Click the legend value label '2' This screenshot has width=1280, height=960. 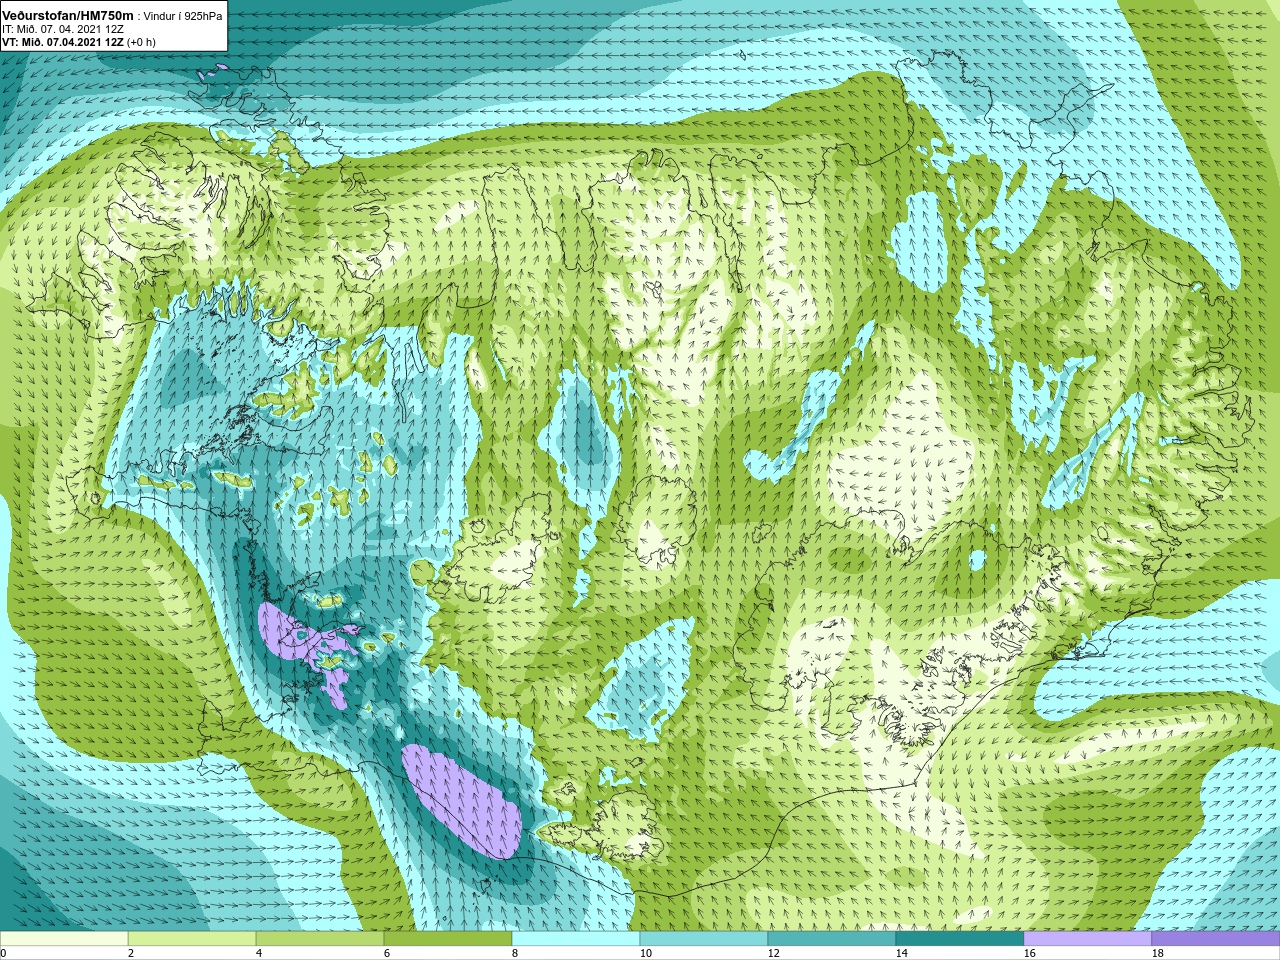131,953
